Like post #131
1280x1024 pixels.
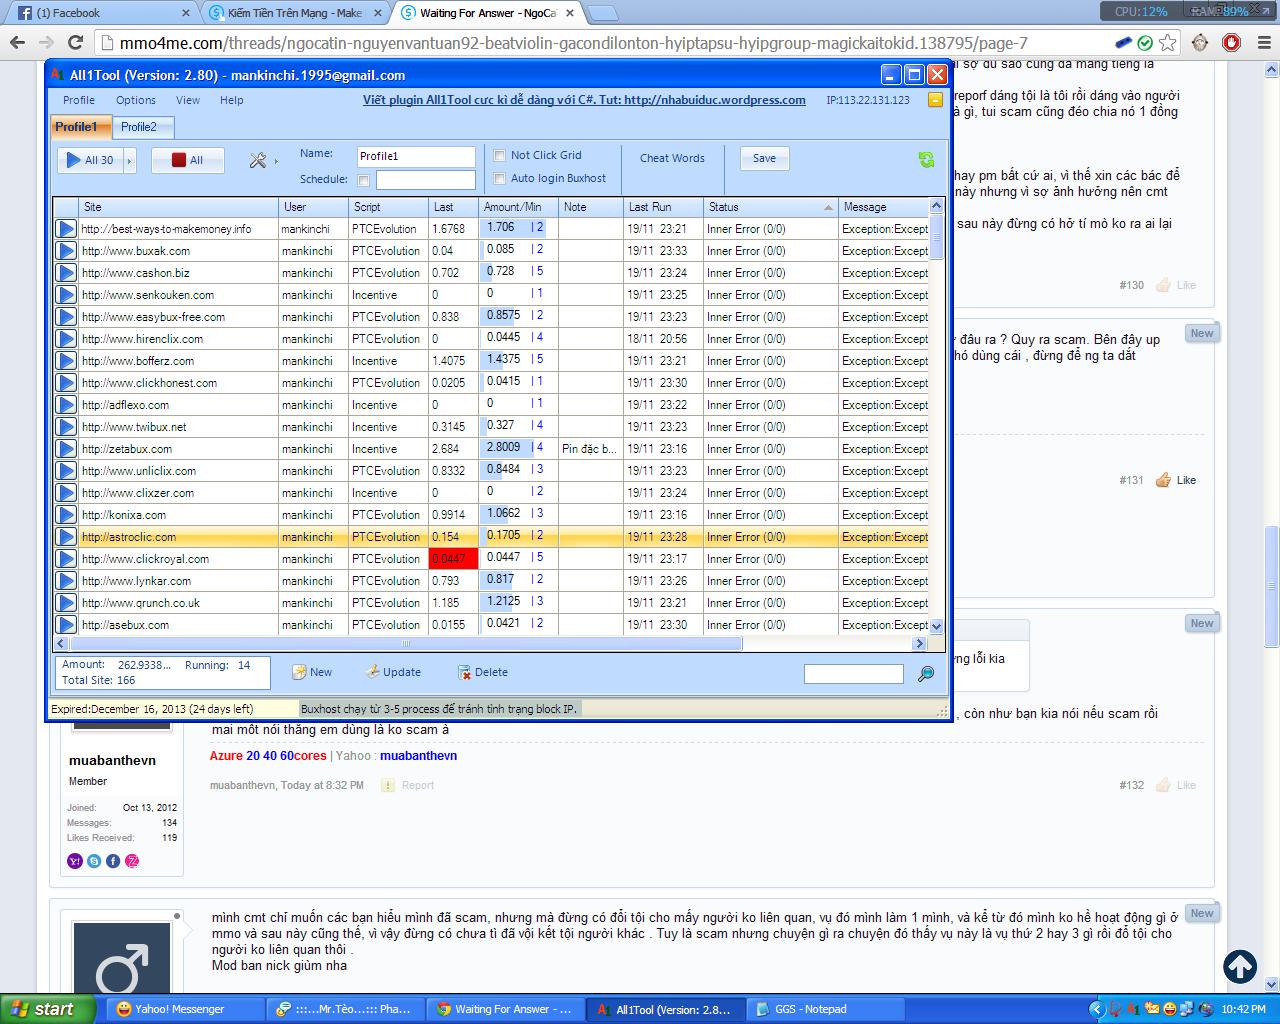click(1176, 480)
